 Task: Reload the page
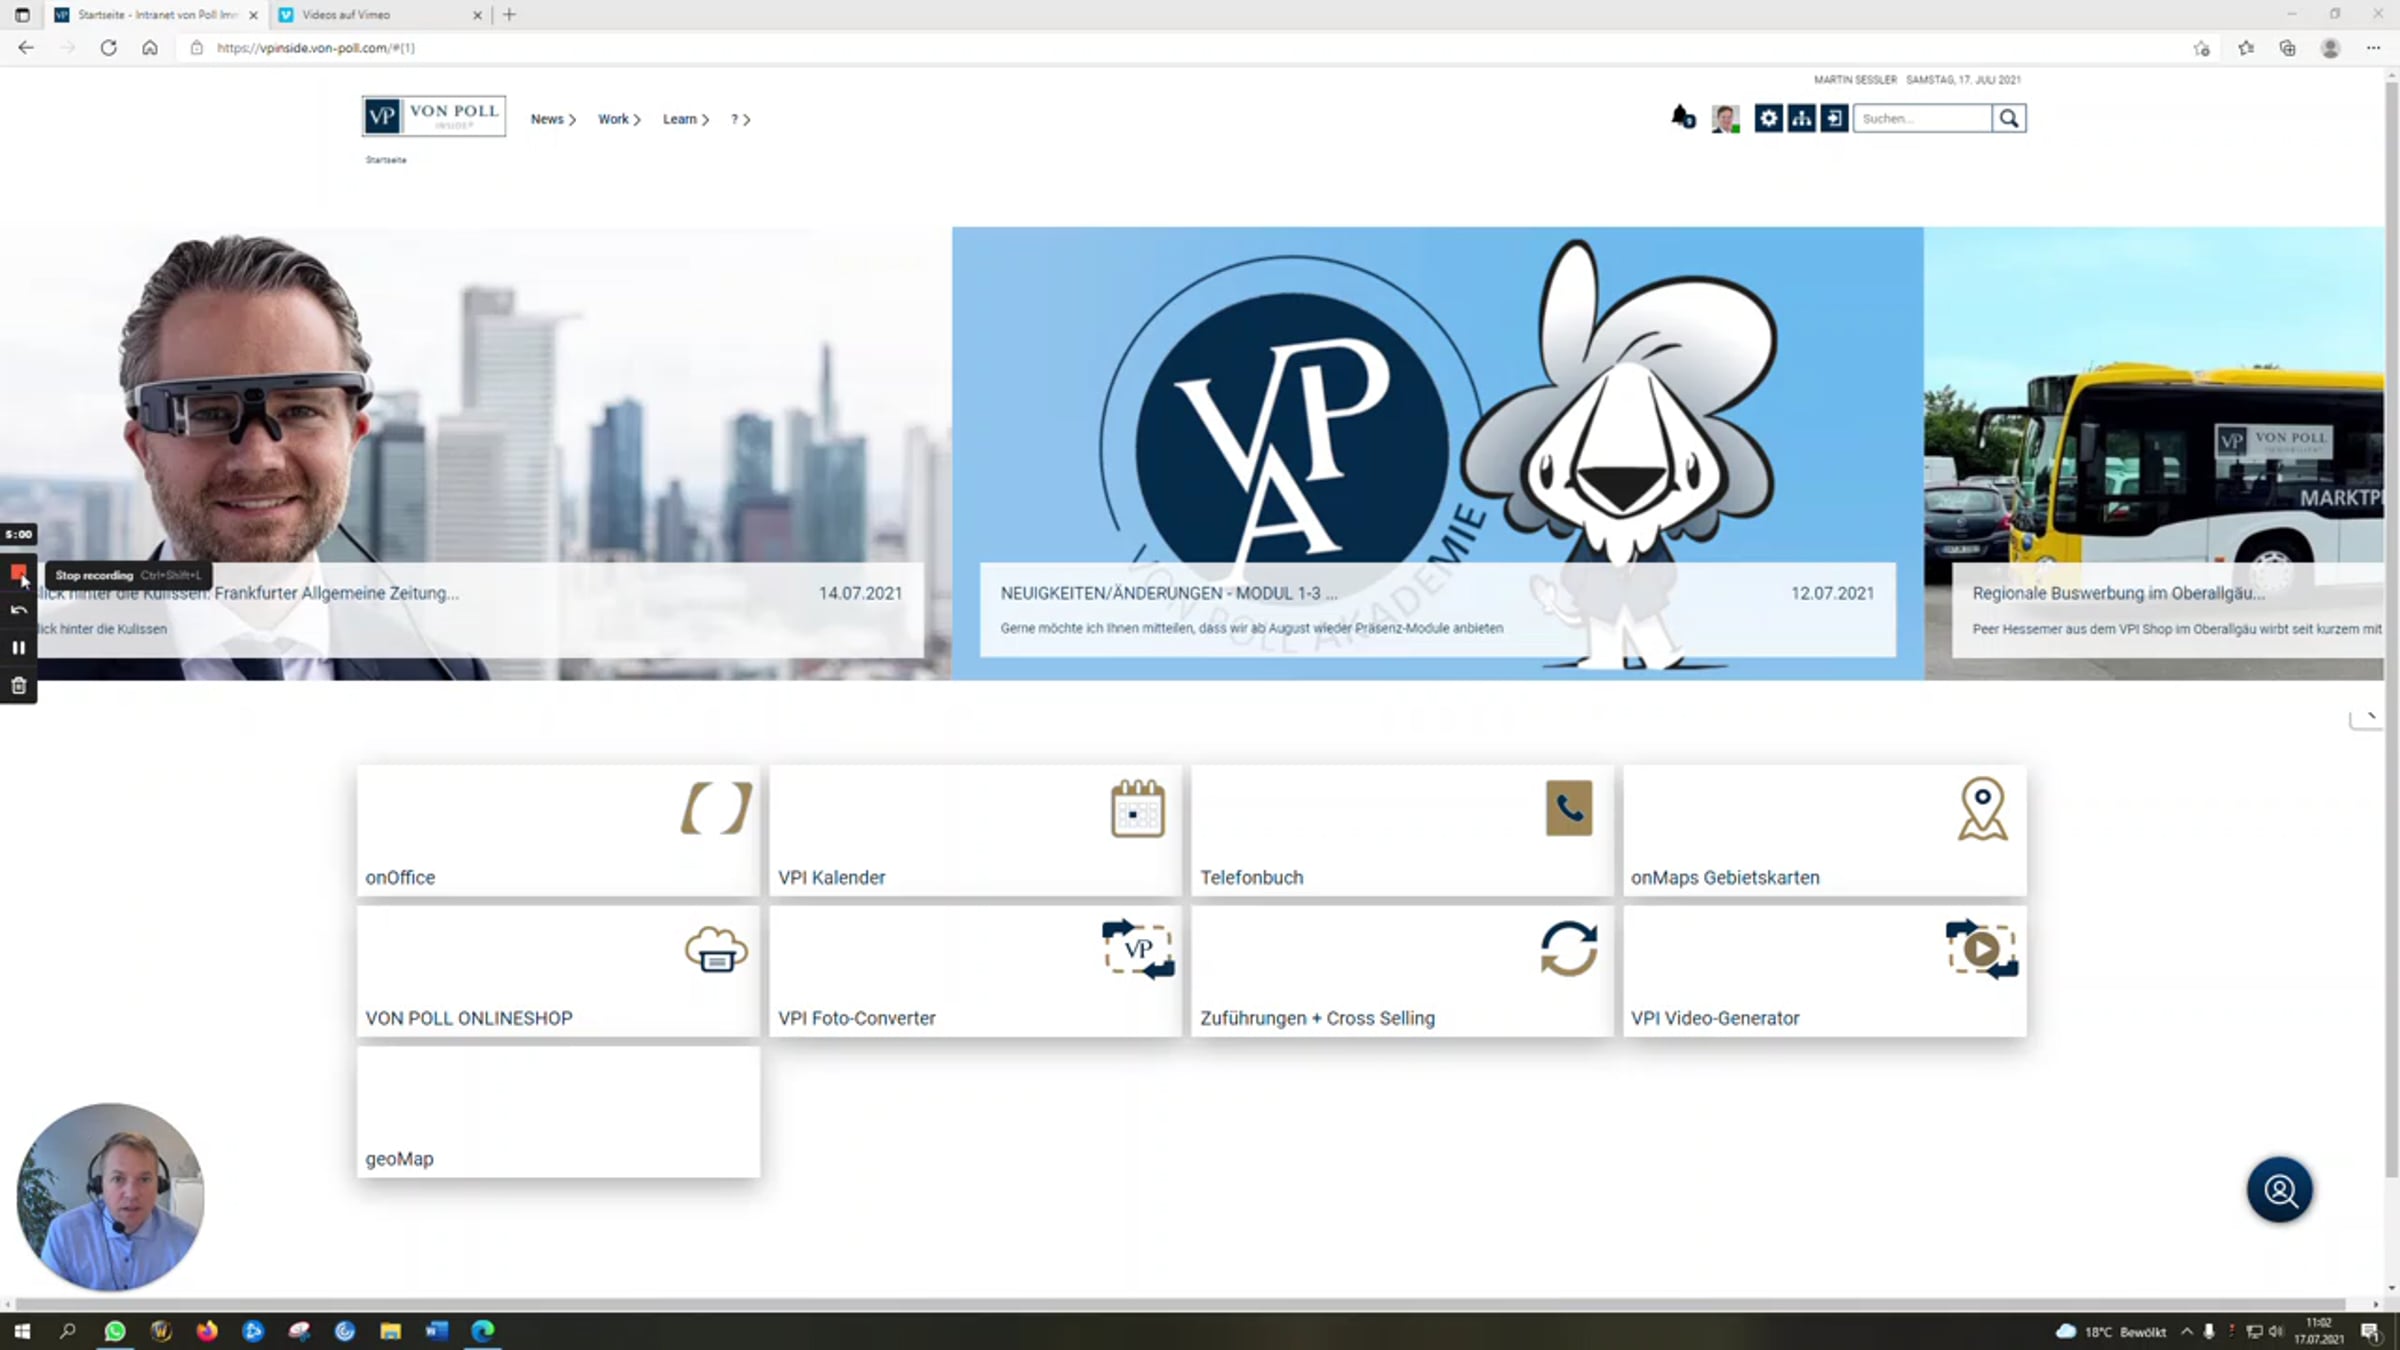[108, 48]
